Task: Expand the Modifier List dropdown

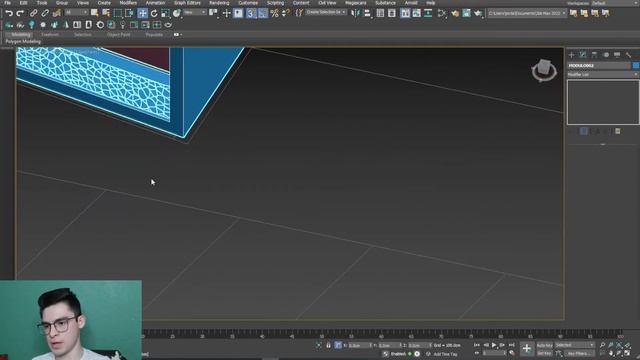Action: [603, 75]
